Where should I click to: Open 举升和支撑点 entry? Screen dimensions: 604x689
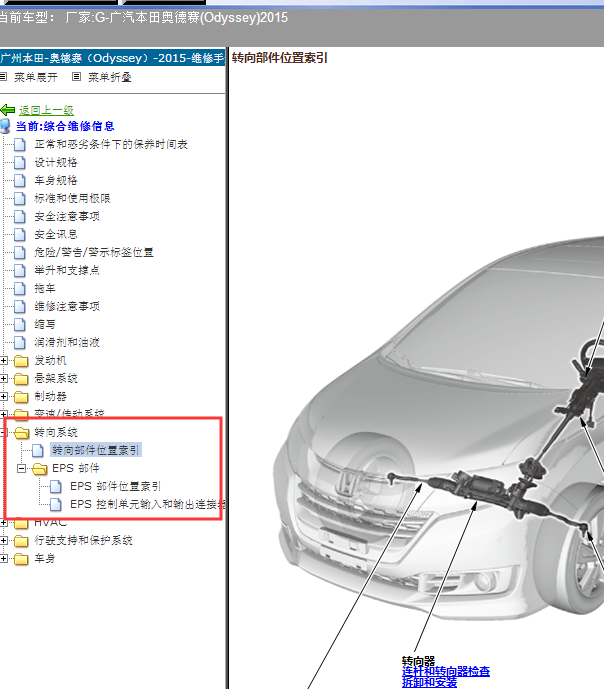pos(67,270)
